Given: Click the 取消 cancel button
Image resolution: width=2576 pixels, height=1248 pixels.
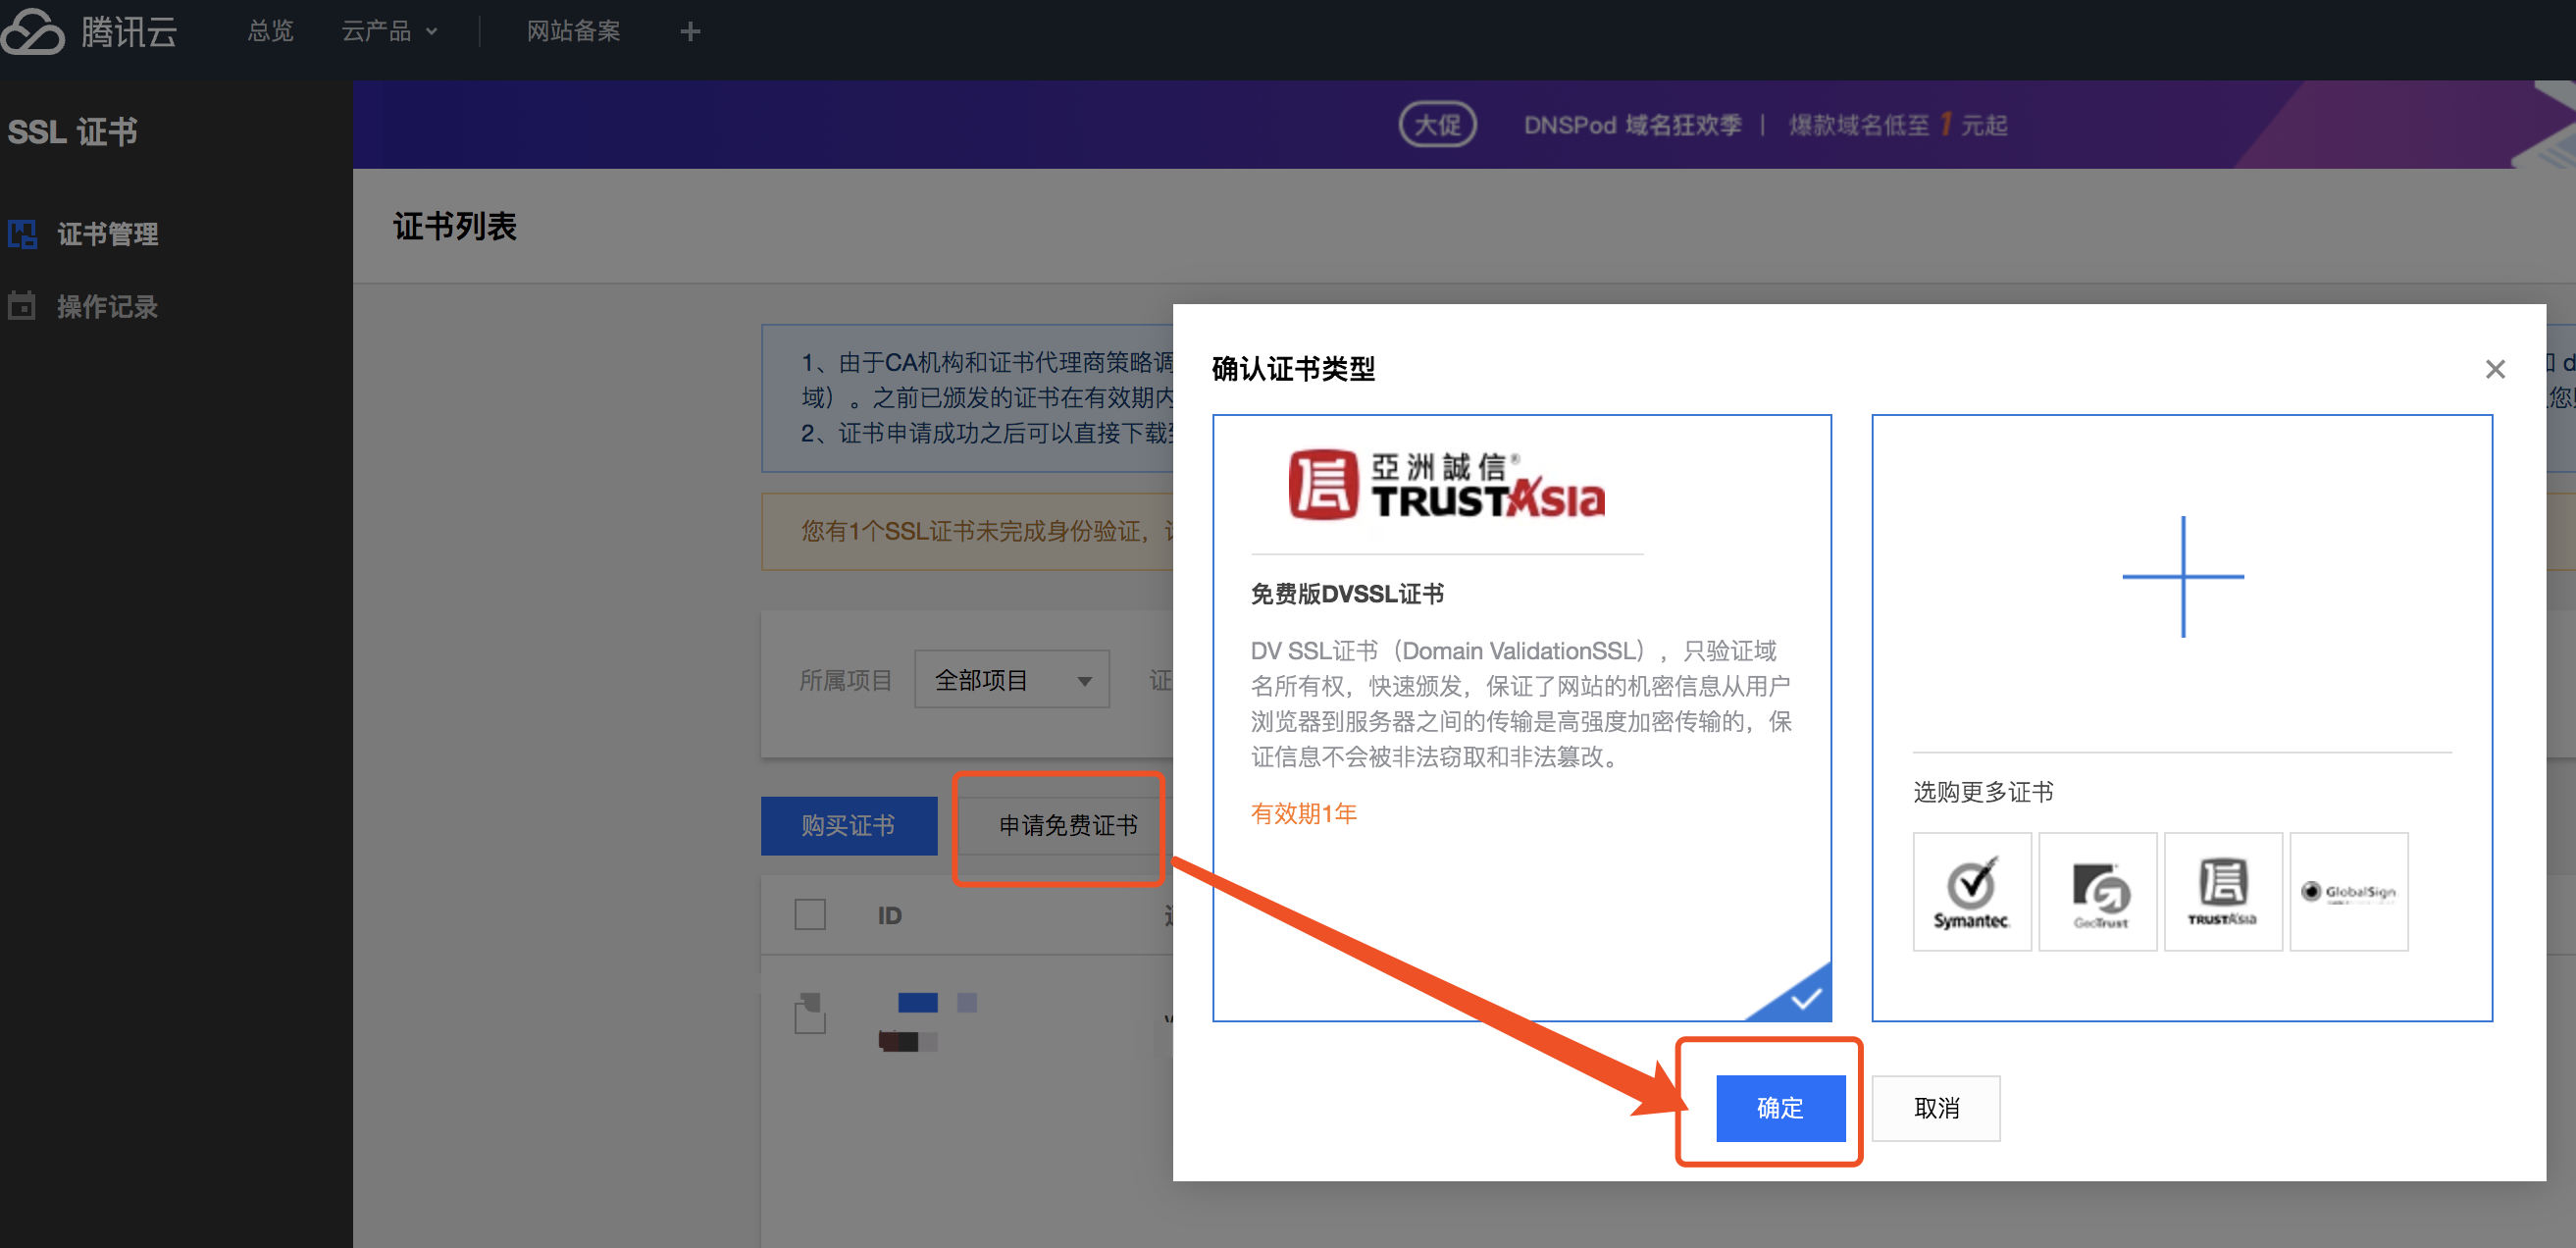Looking at the screenshot, I should click(x=1935, y=1107).
